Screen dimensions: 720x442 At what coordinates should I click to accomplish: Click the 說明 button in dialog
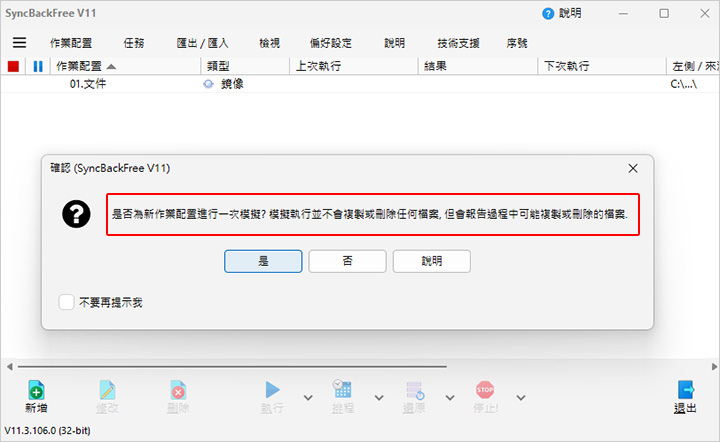[432, 261]
